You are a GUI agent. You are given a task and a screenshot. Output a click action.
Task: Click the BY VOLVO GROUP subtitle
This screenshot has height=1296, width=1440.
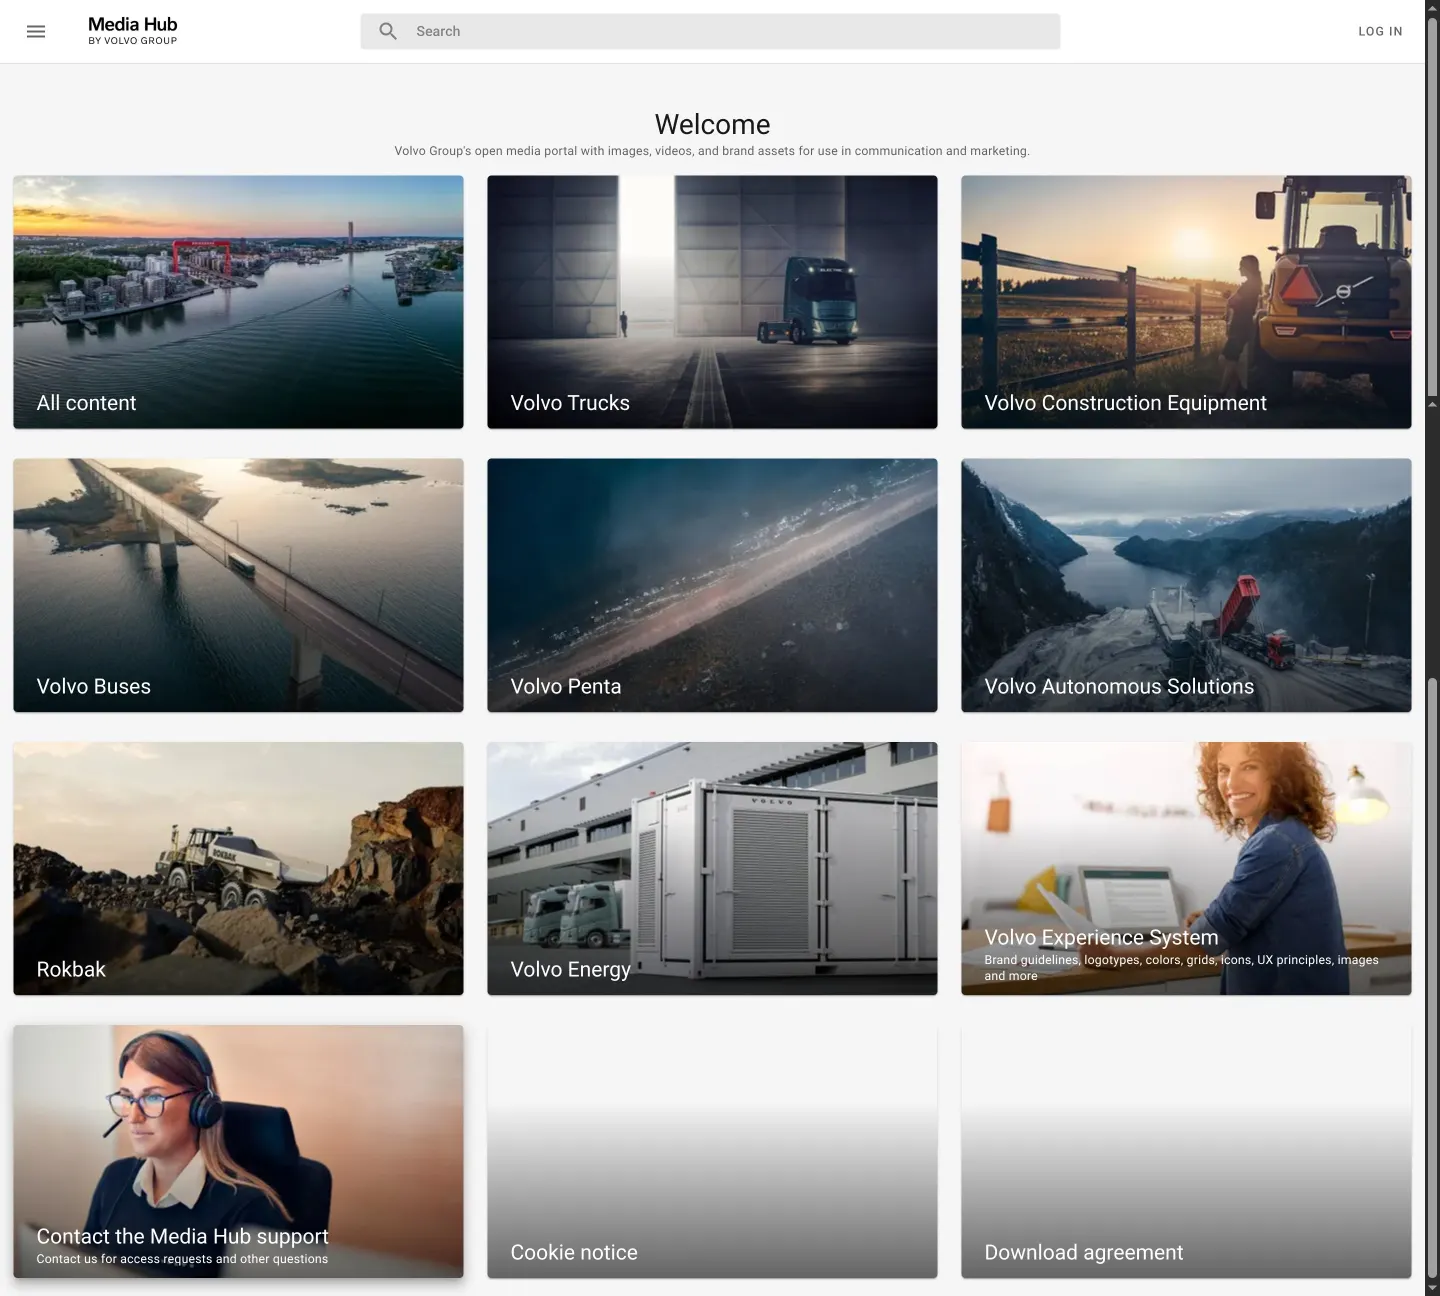(x=132, y=41)
